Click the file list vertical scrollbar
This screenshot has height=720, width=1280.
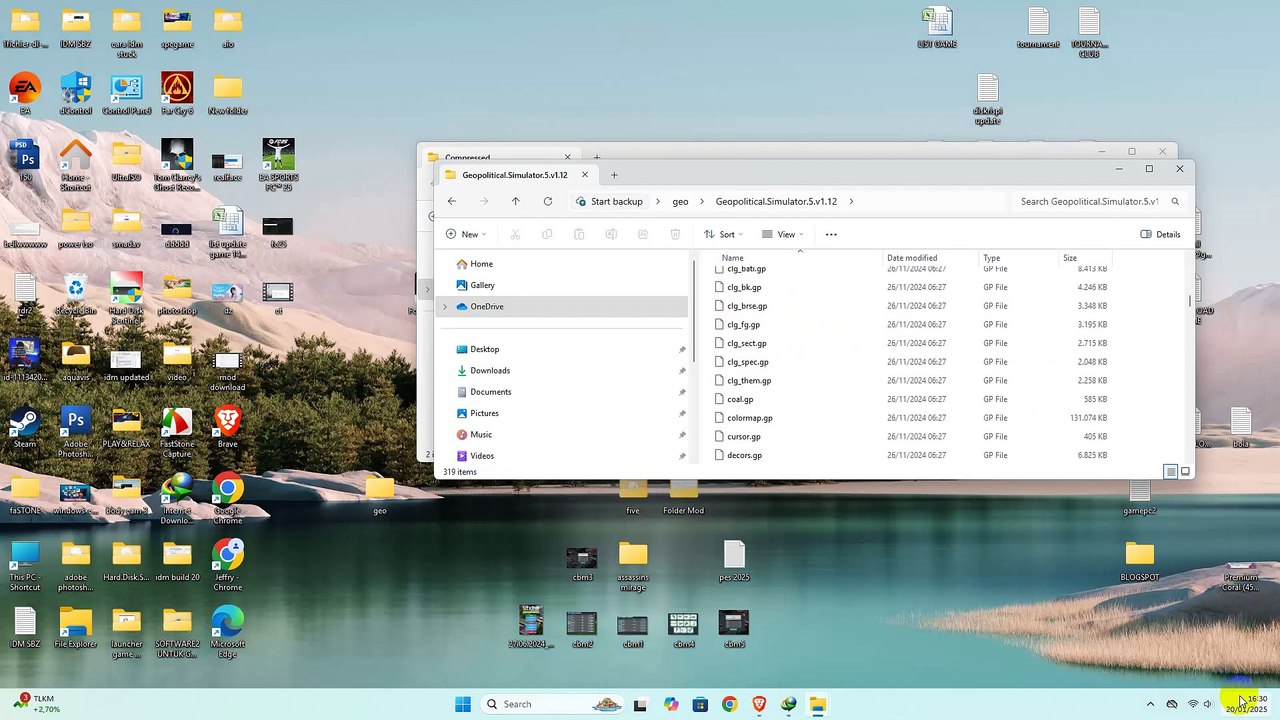click(1189, 300)
